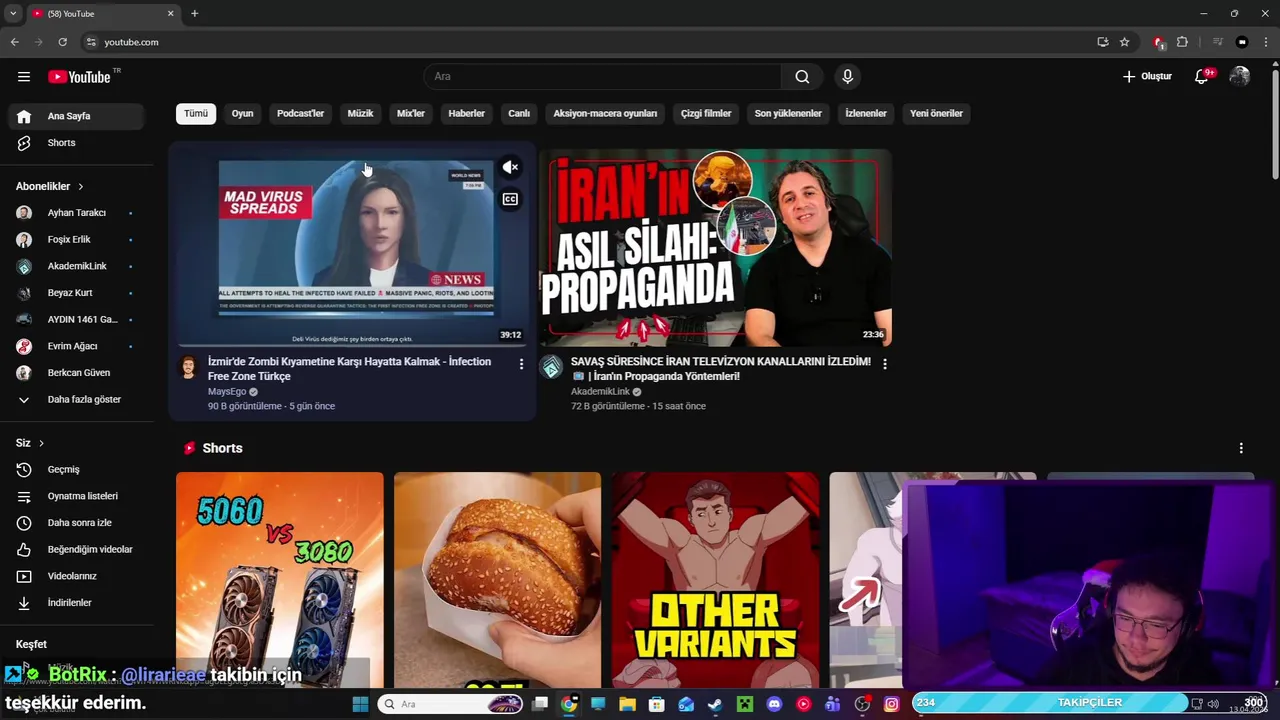
Task: Open Daha sonra izle list
Action: 76,523
